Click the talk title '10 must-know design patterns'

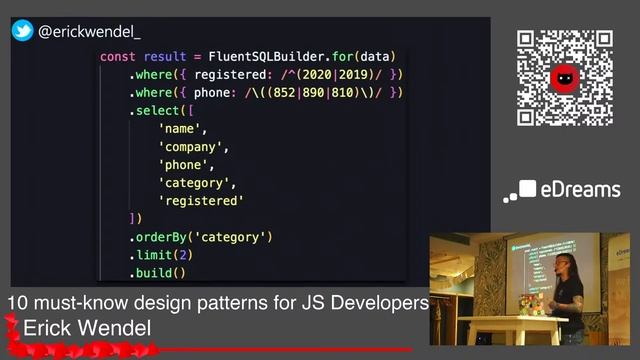click(139, 303)
